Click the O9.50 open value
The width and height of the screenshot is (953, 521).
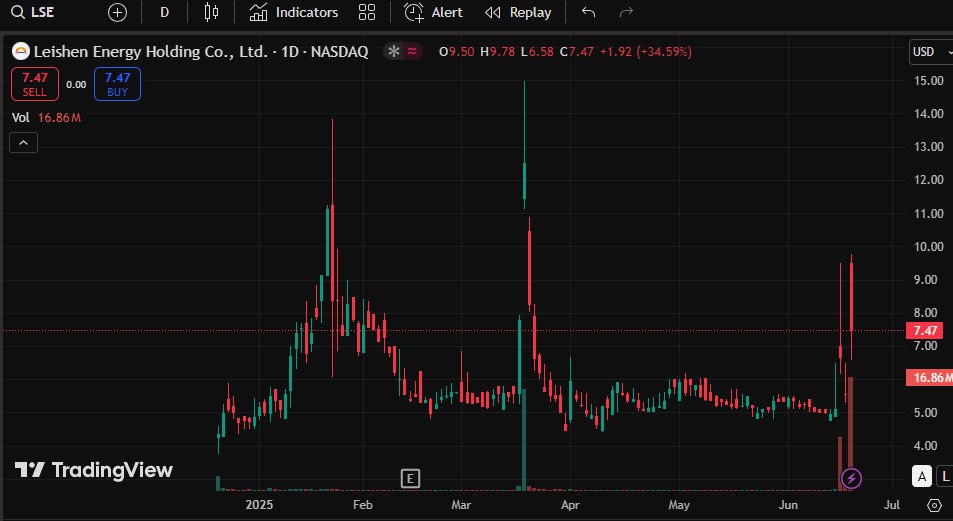pos(456,52)
